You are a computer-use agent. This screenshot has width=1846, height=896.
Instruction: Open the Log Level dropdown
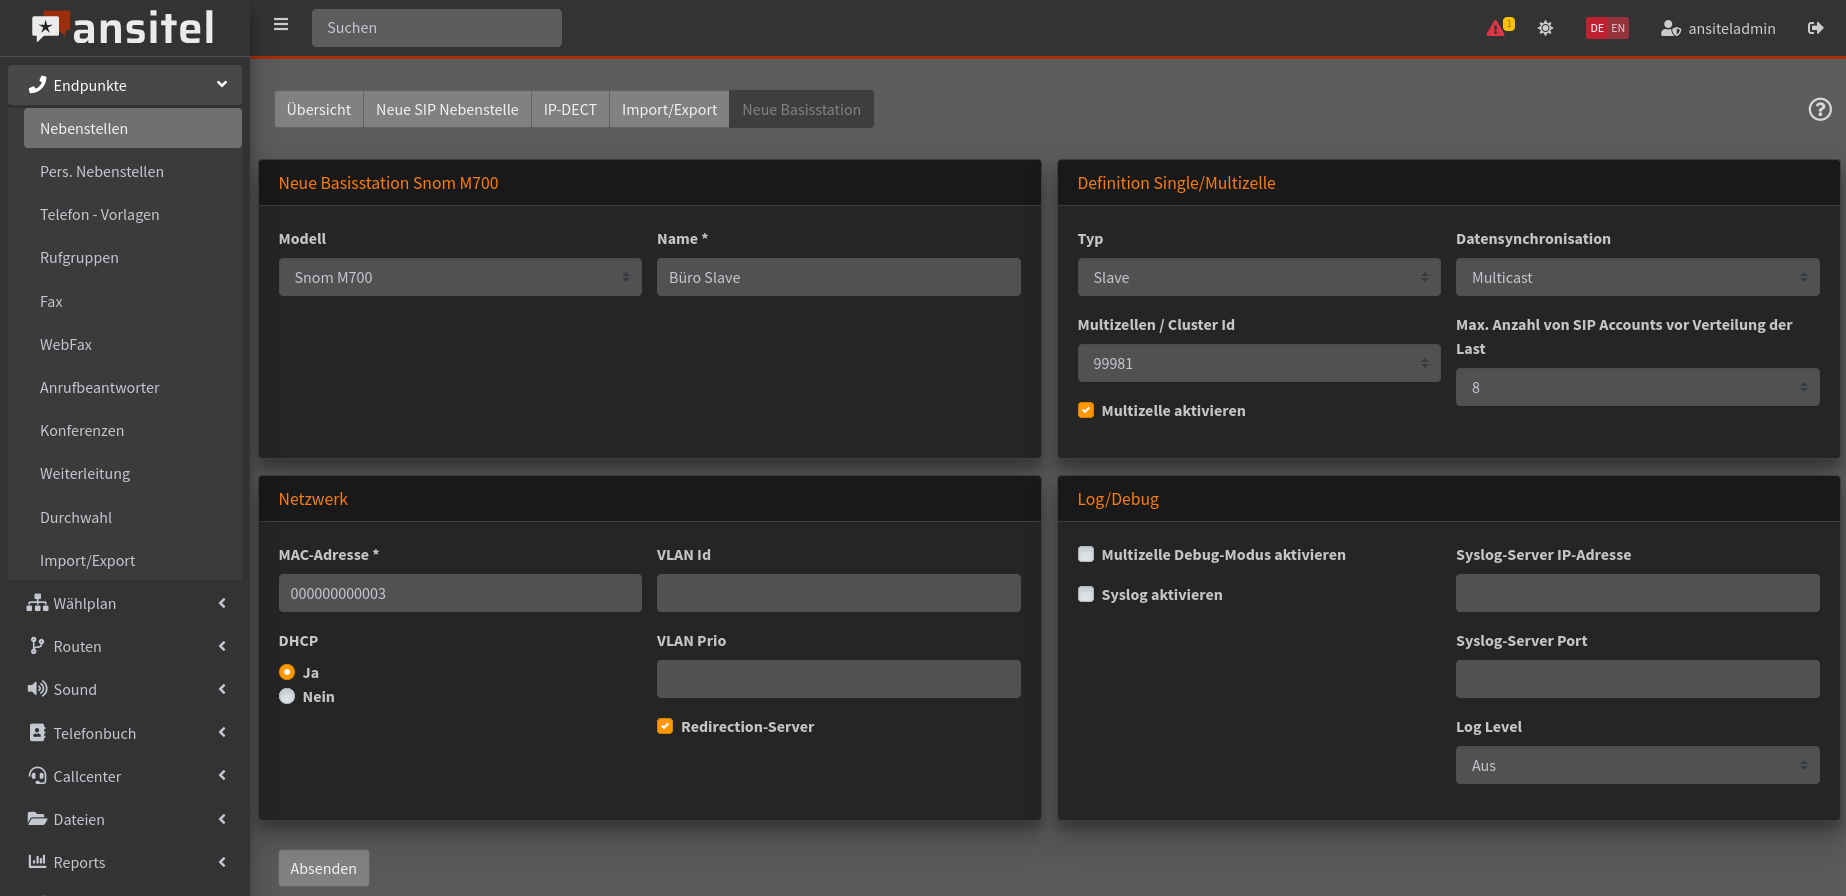click(1636, 766)
